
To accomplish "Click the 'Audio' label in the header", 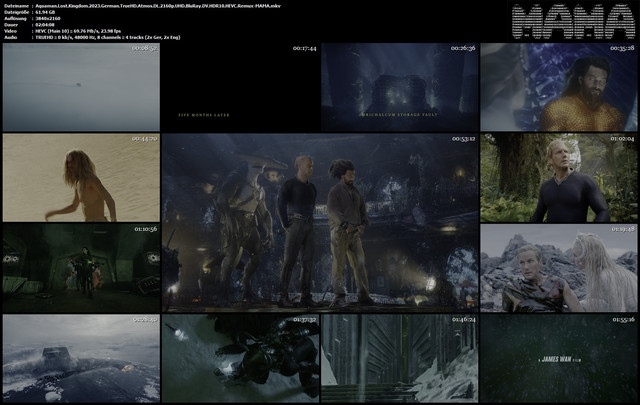I will 10,37.
